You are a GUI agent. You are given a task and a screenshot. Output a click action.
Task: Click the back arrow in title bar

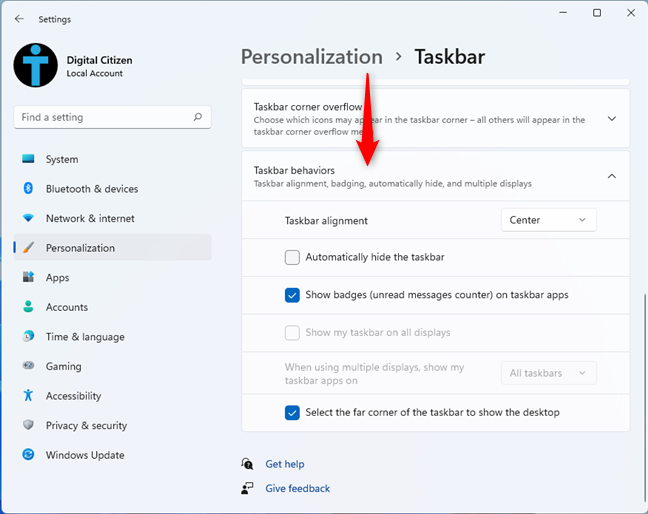(x=19, y=18)
